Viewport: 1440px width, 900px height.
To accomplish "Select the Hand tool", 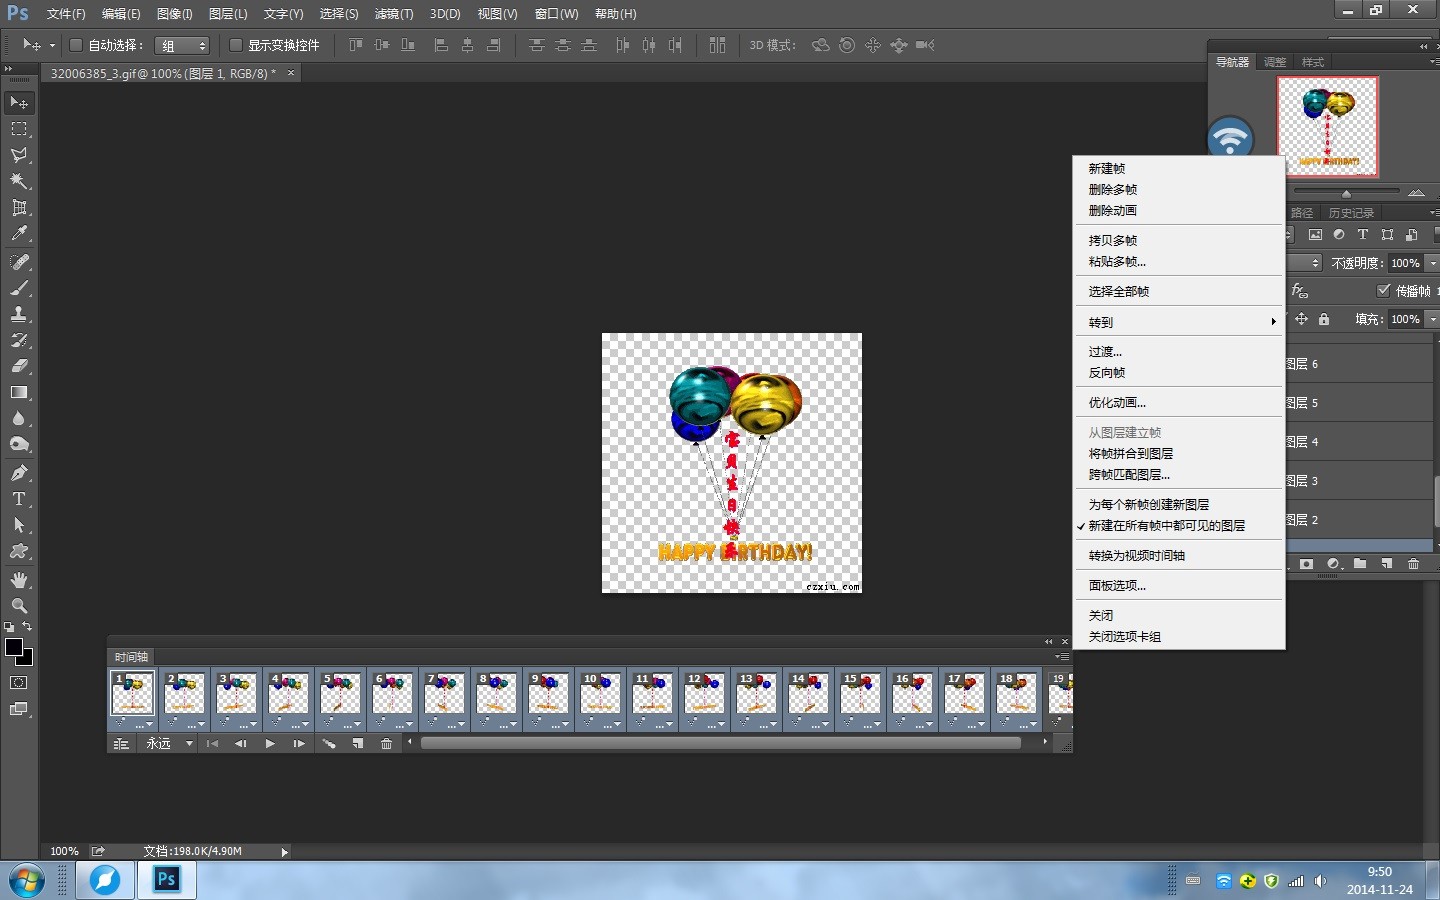I will coord(19,580).
